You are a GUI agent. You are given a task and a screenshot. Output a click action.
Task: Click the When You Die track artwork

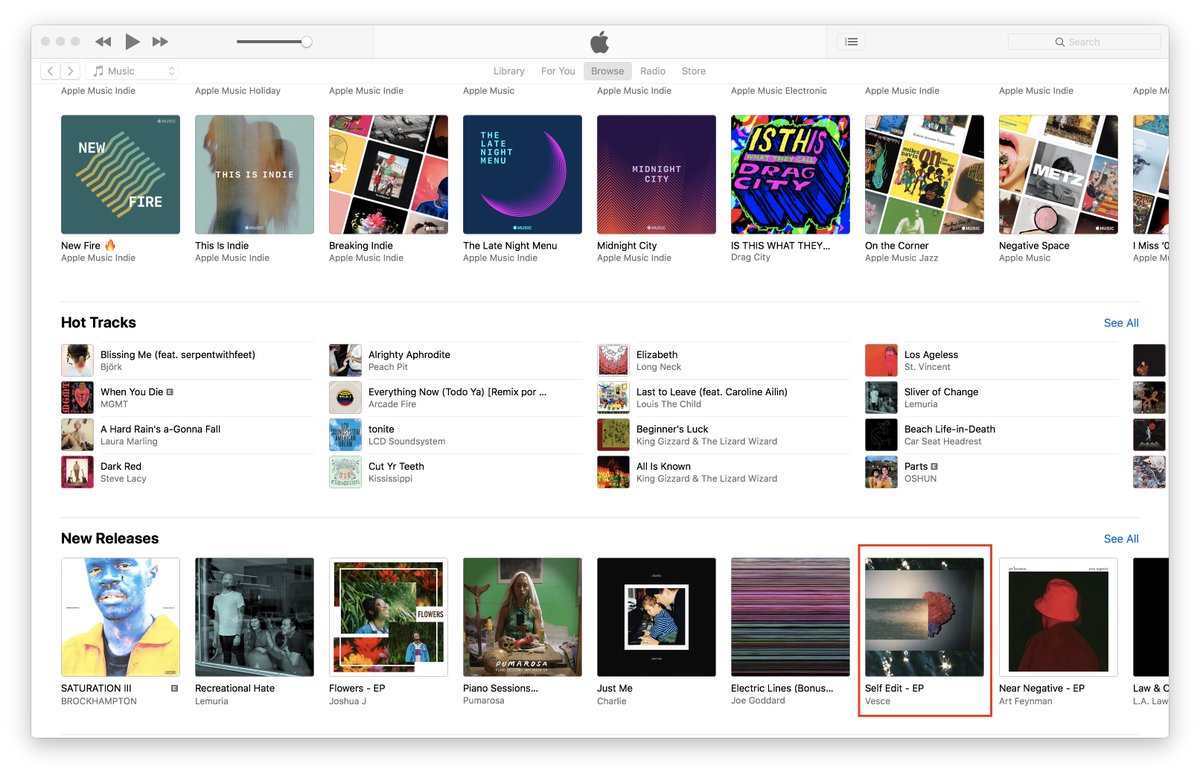[77, 397]
